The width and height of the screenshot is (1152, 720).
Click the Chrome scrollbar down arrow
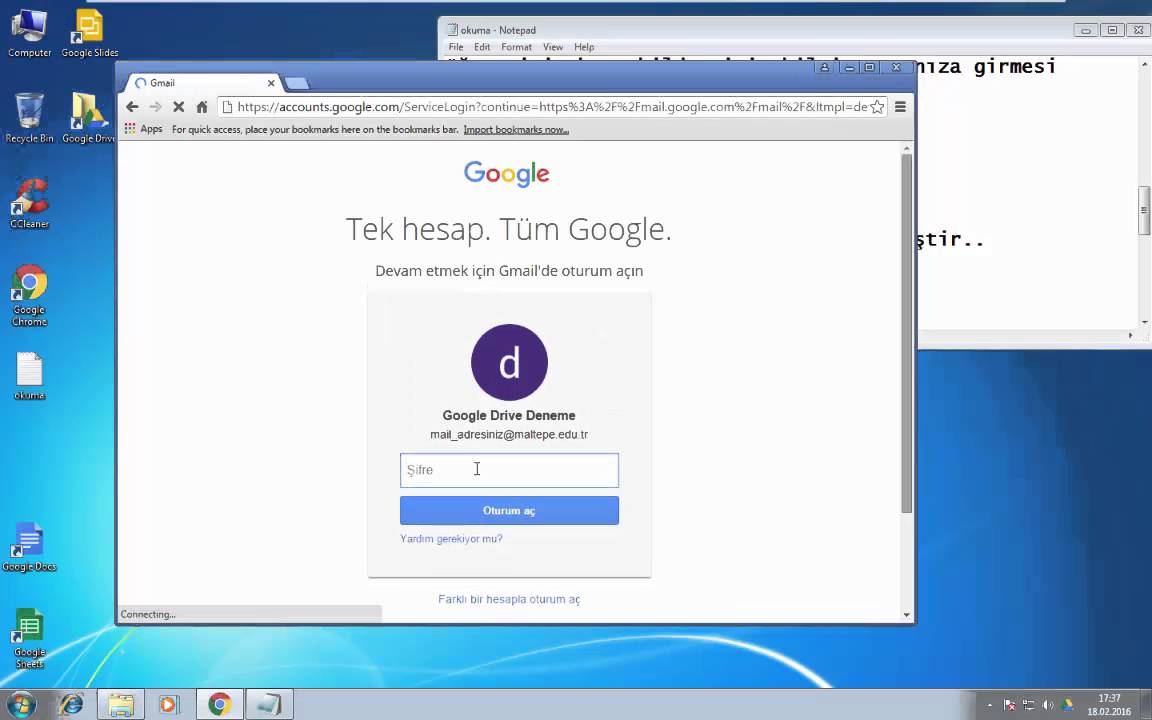click(907, 615)
